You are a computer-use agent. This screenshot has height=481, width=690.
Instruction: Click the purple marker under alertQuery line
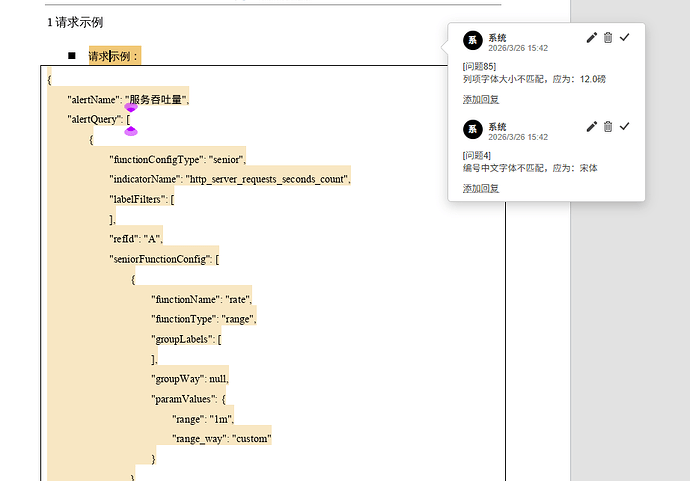coord(130,130)
